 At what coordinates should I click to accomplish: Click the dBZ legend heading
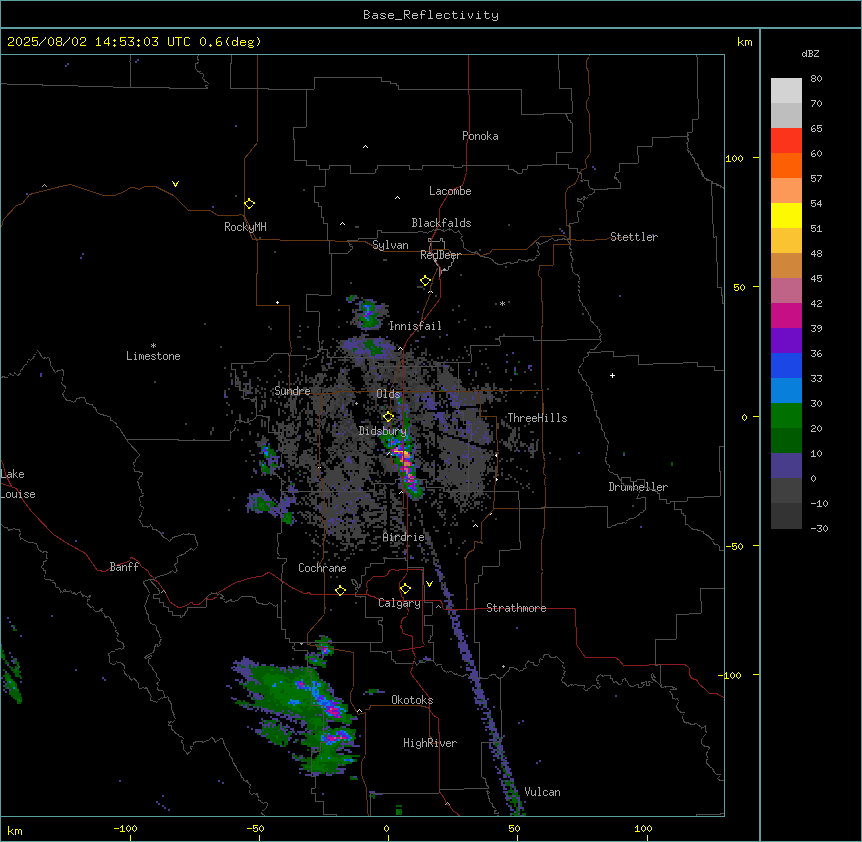pos(810,54)
